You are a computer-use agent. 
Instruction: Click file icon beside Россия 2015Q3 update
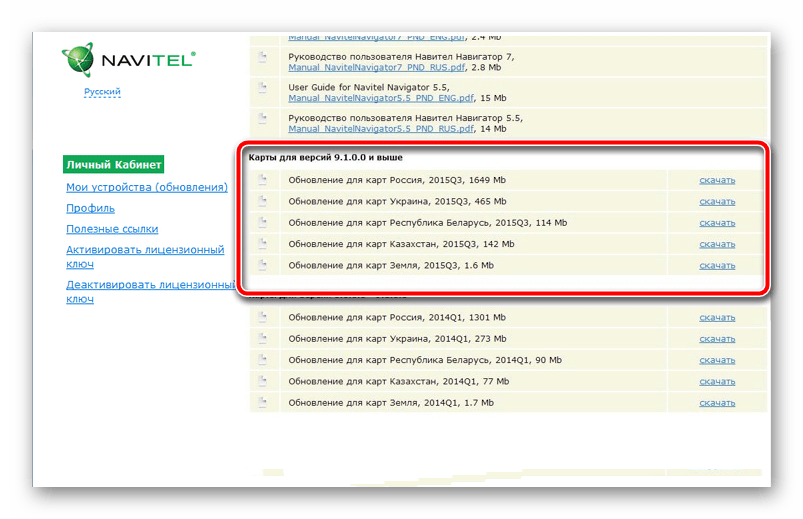point(263,180)
